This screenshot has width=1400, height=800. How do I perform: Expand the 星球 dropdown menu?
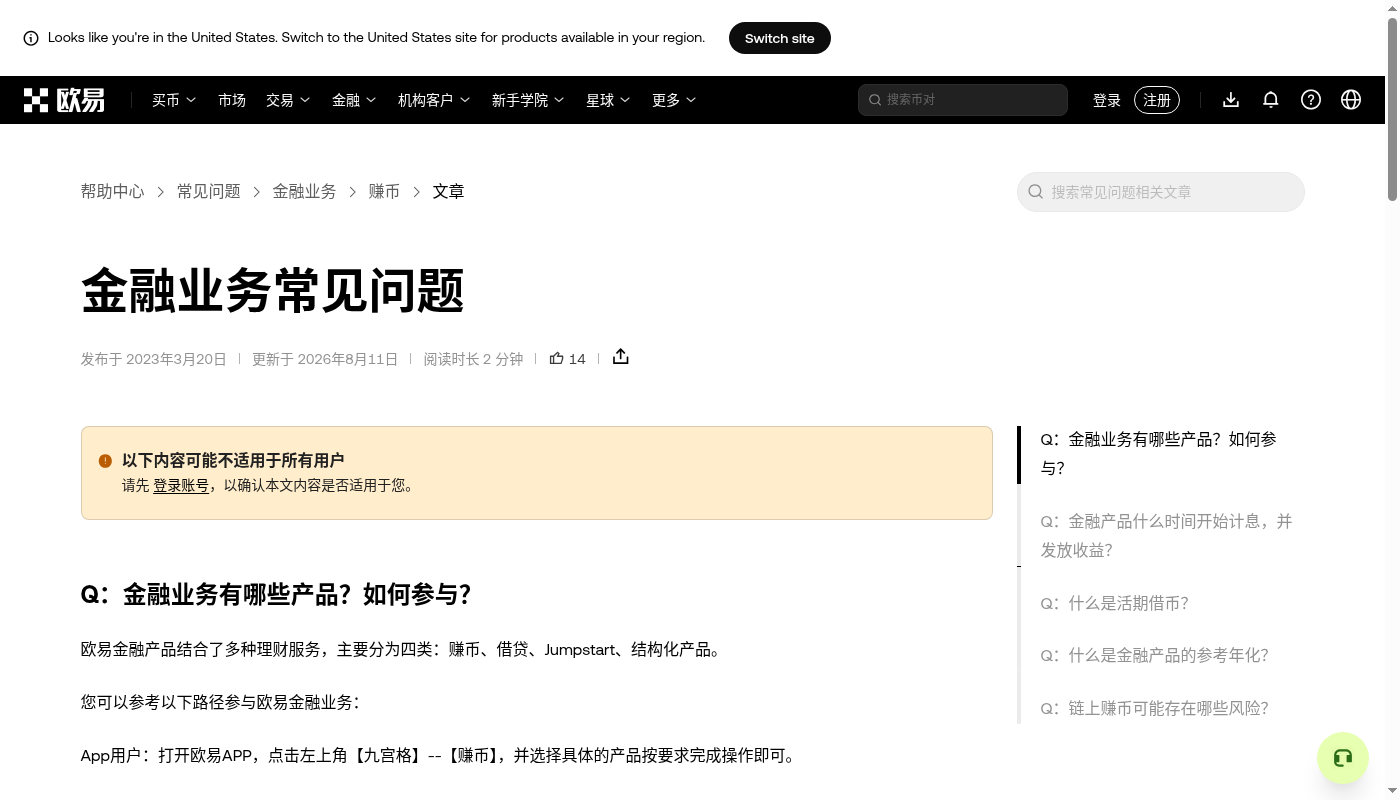tap(608, 100)
